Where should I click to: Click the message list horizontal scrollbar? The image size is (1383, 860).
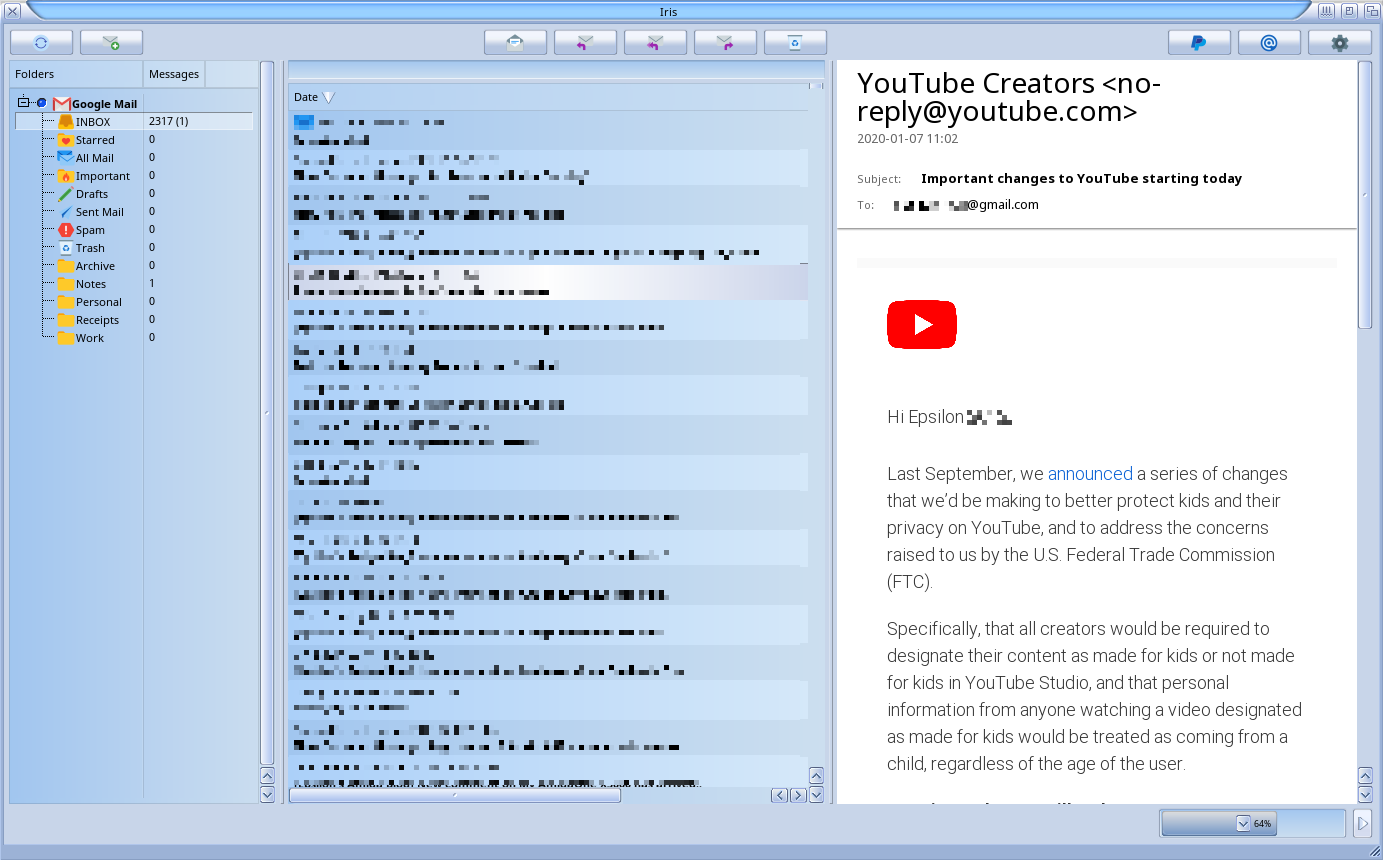tap(454, 796)
